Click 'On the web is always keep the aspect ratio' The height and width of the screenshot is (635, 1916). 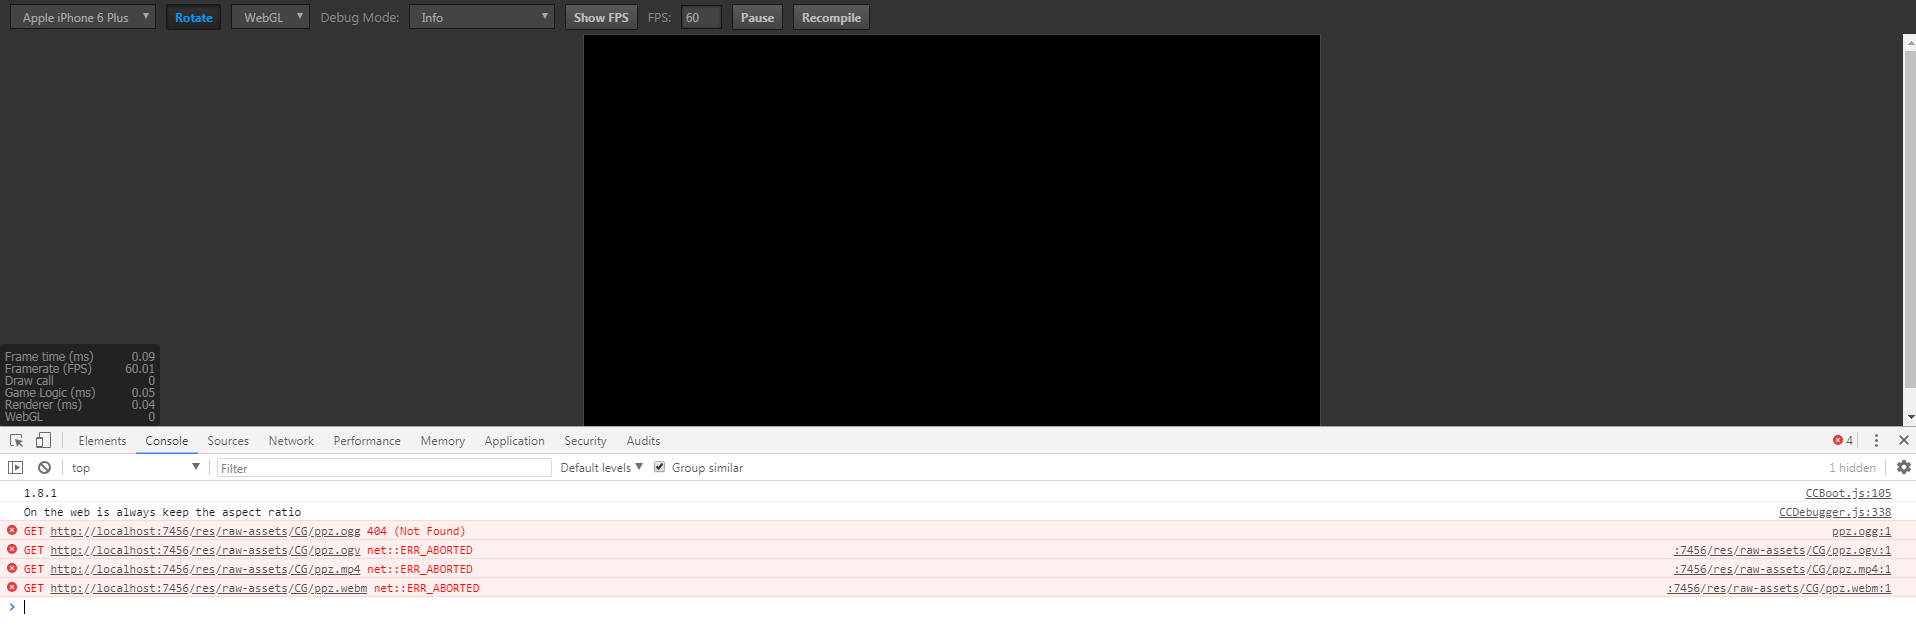(x=162, y=512)
